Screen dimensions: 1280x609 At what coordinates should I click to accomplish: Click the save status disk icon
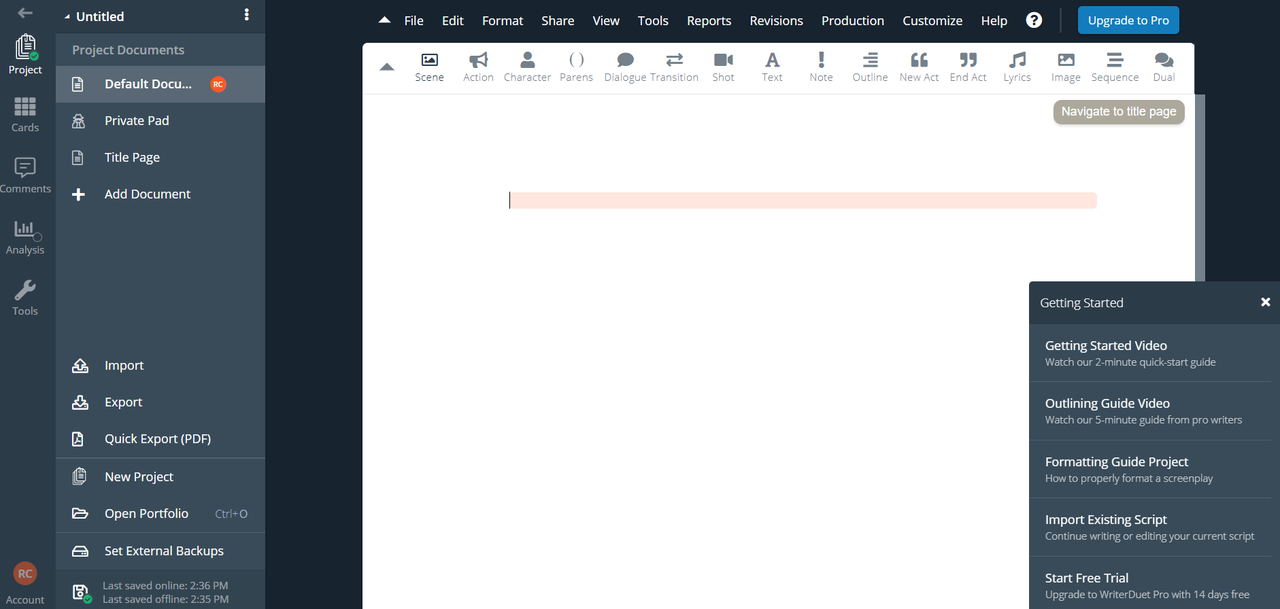click(81, 592)
